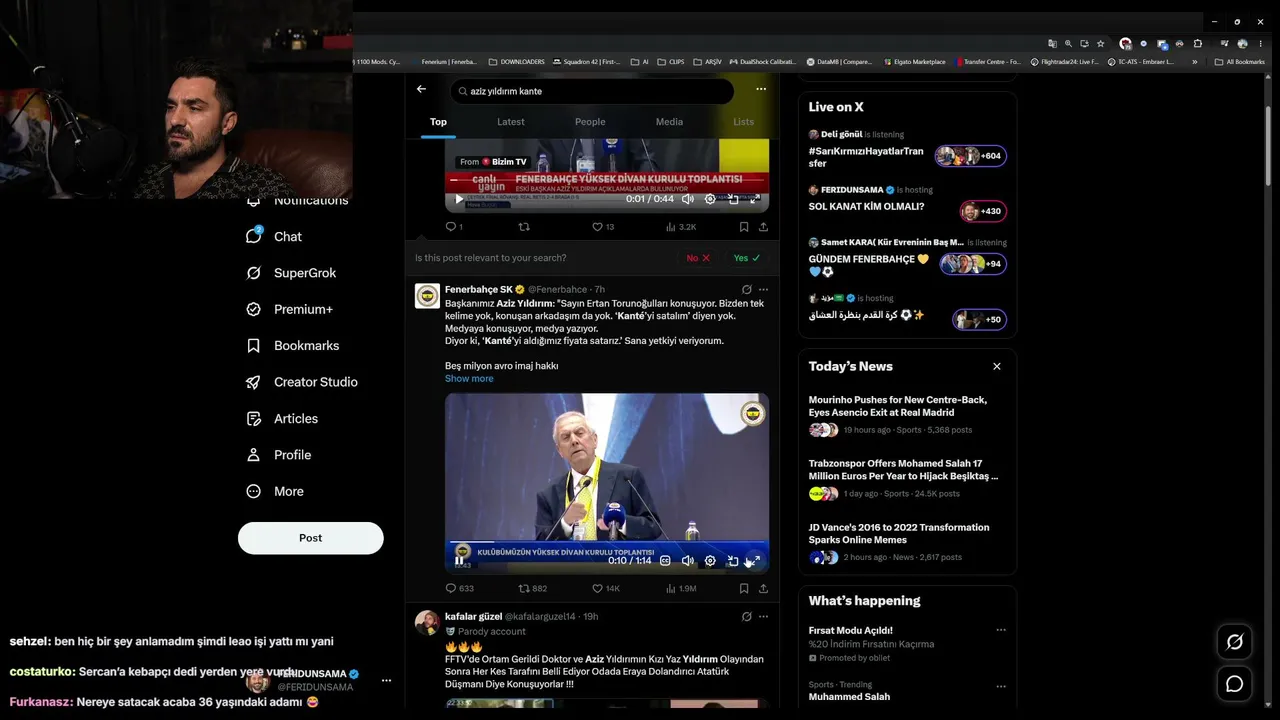1280x720 pixels.
Task: Seek on Fenerbahçe SK video progress bar
Action: [x=607, y=543]
